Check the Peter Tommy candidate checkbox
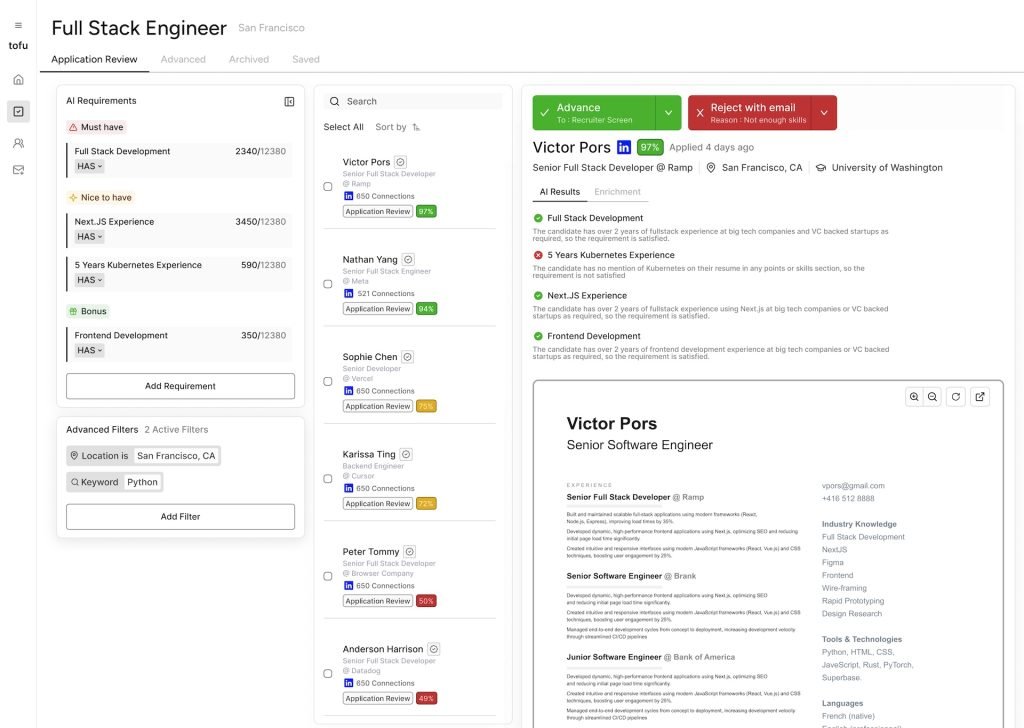1024x728 pixels. [328, 576]
